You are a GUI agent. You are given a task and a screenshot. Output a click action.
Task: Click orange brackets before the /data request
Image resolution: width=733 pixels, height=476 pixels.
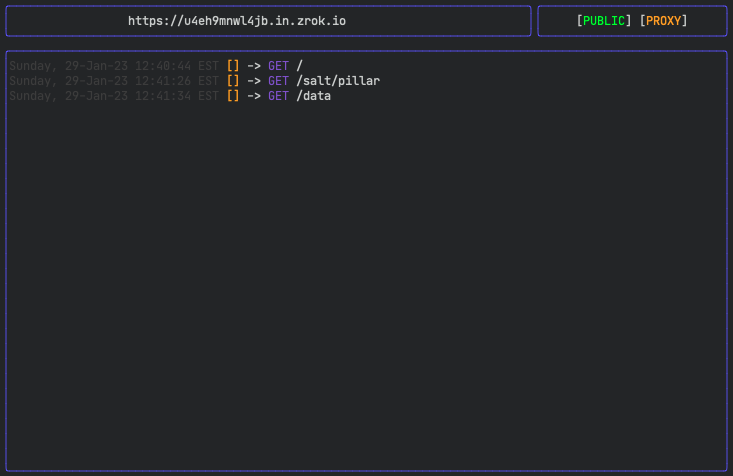click(233, 96)
